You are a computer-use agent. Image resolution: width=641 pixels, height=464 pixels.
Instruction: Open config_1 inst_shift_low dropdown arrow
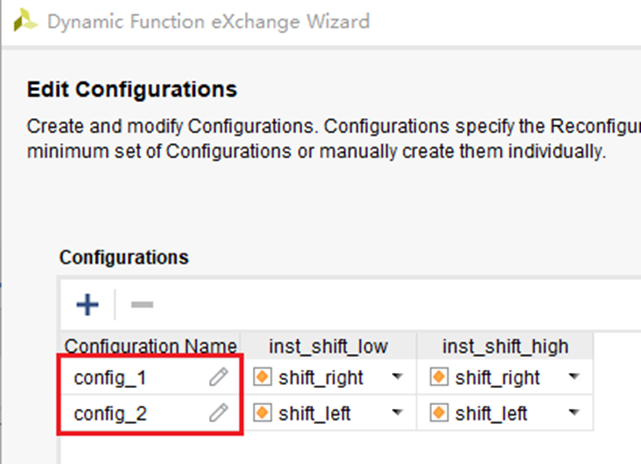(398, 378)
